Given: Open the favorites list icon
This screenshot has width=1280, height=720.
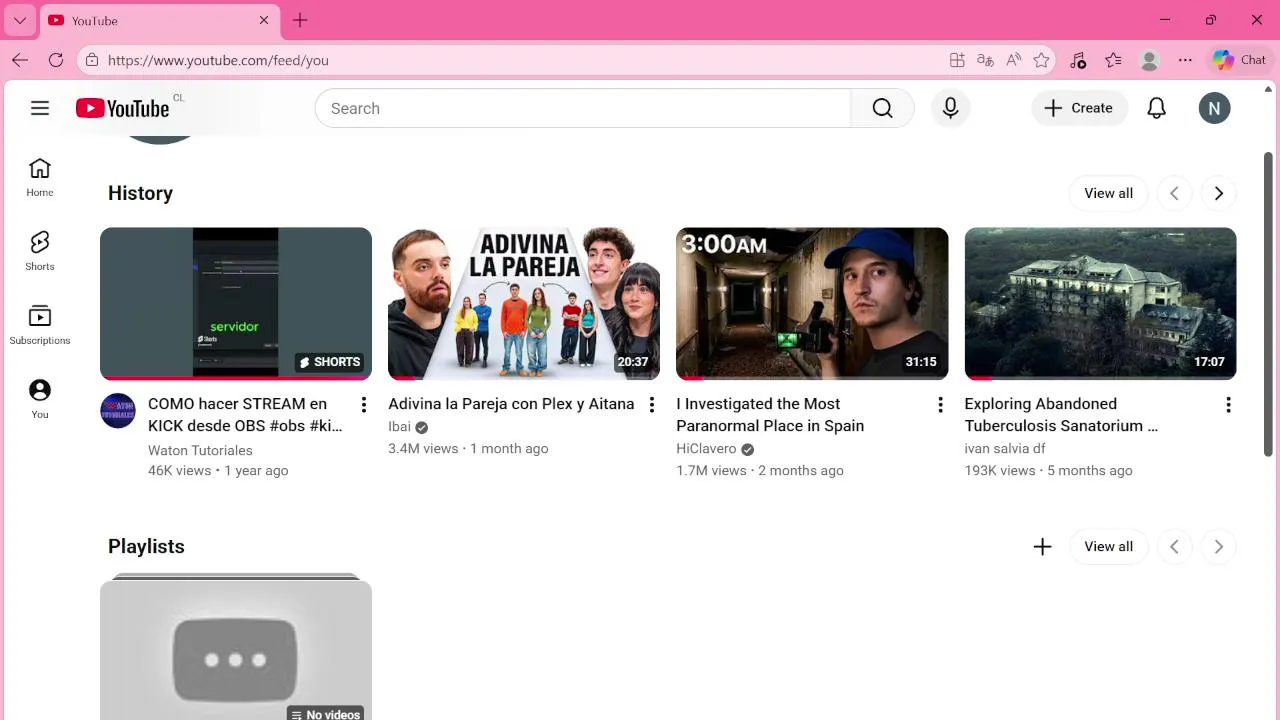Looking at the screenshot, I should (1113, 60).
